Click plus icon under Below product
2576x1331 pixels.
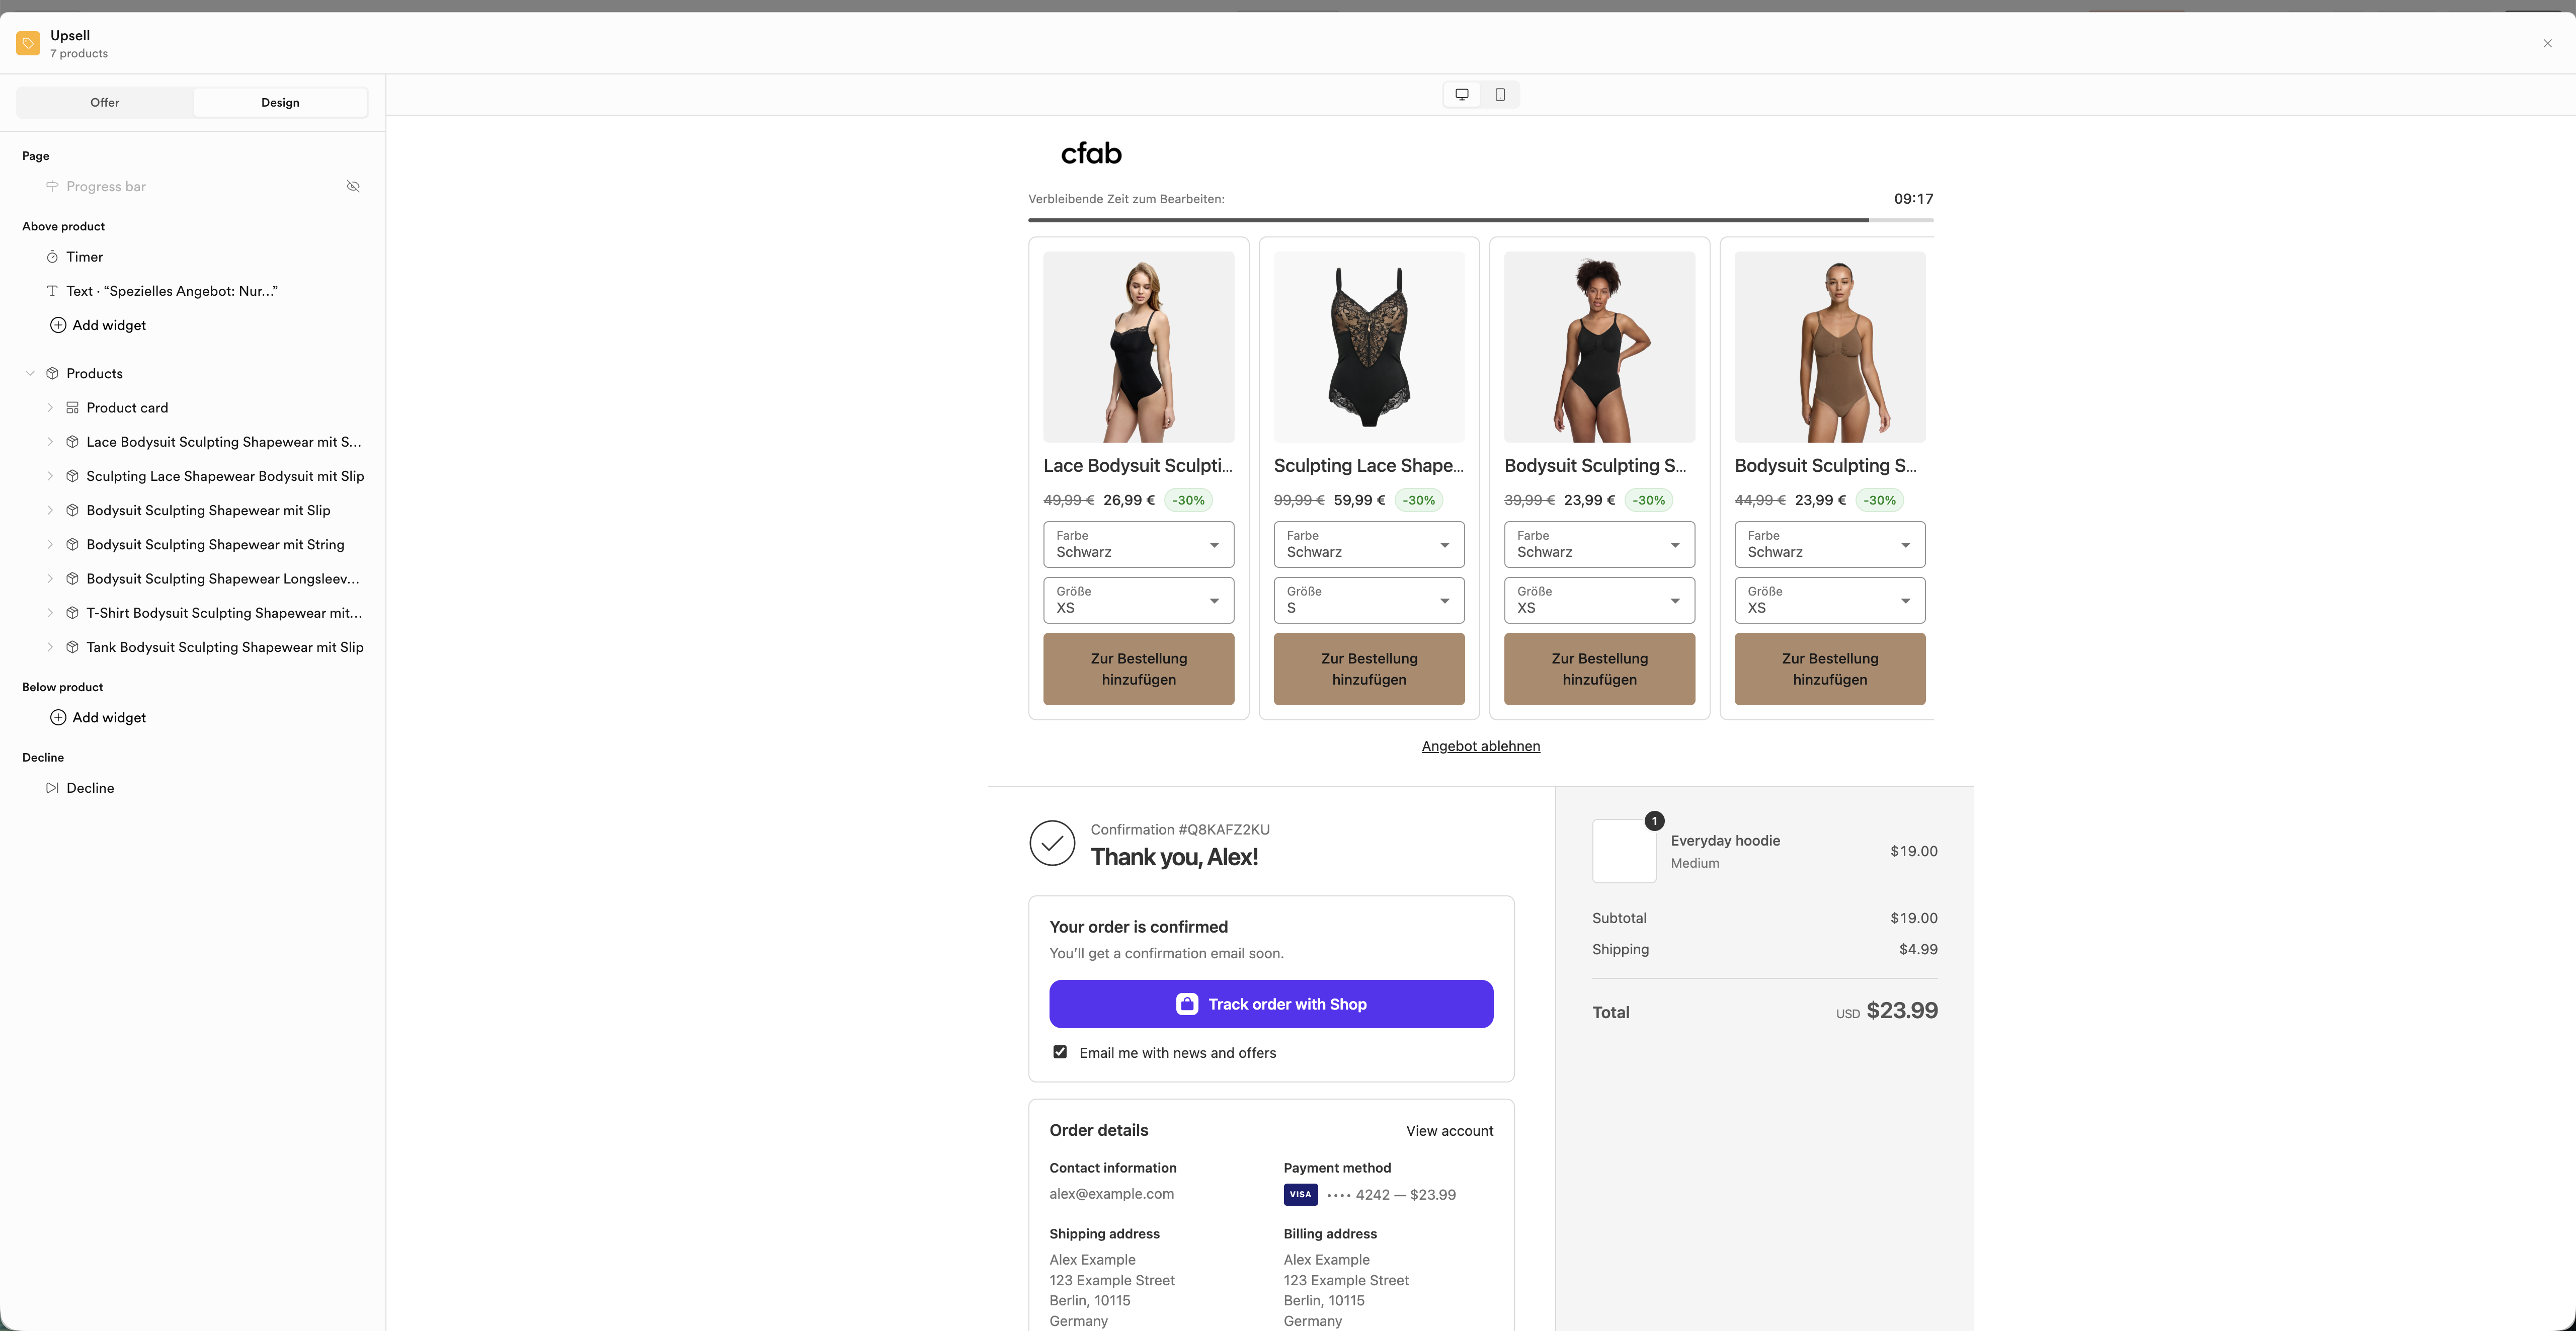point(58,718)
